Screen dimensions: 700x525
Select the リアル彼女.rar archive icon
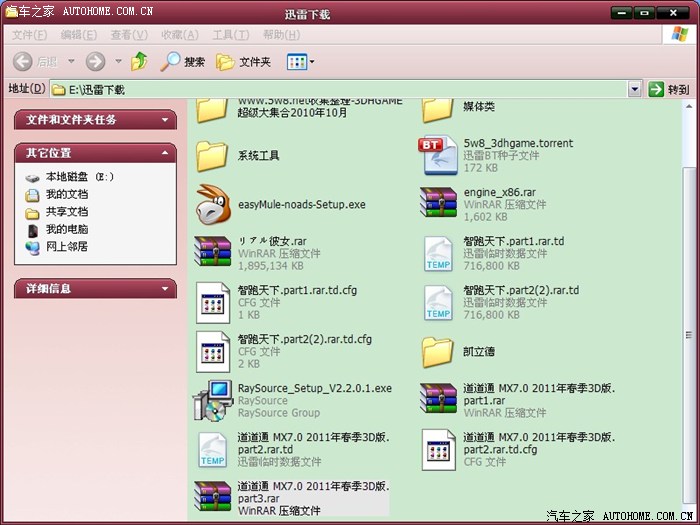tap(212, 251)
